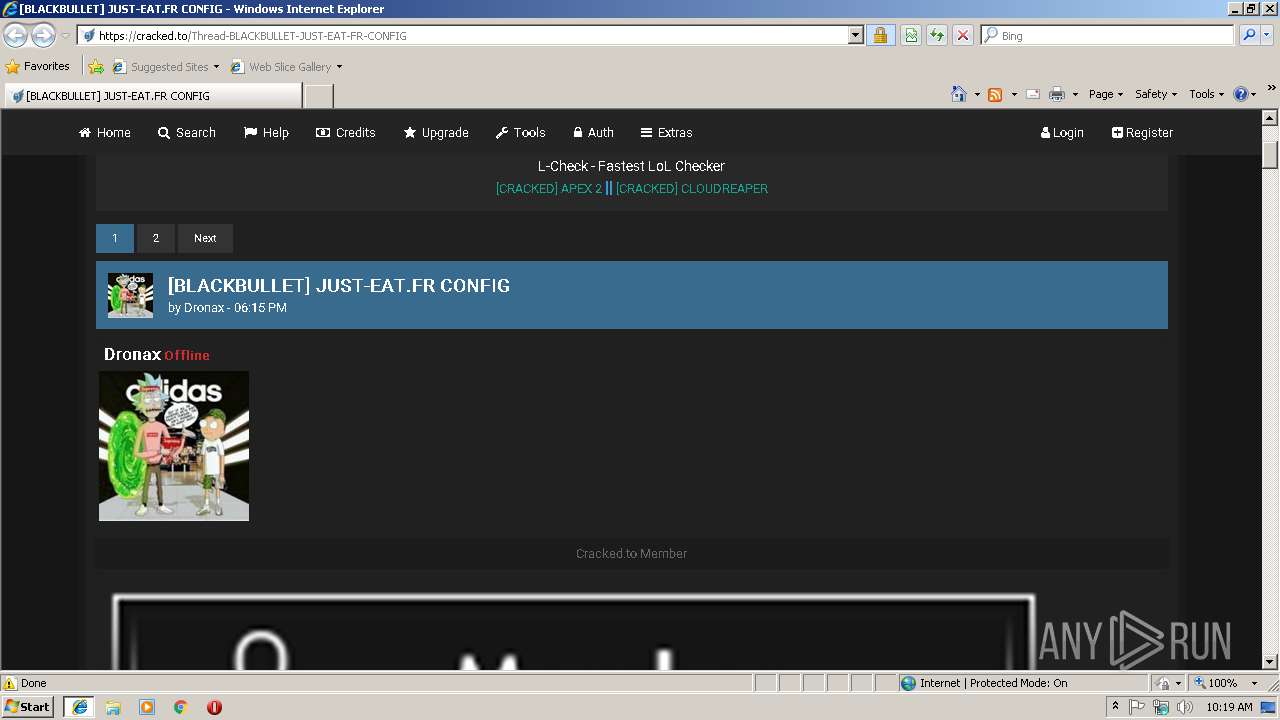Expand the Web Slice Gallery dropdown

tap(339, 67)
